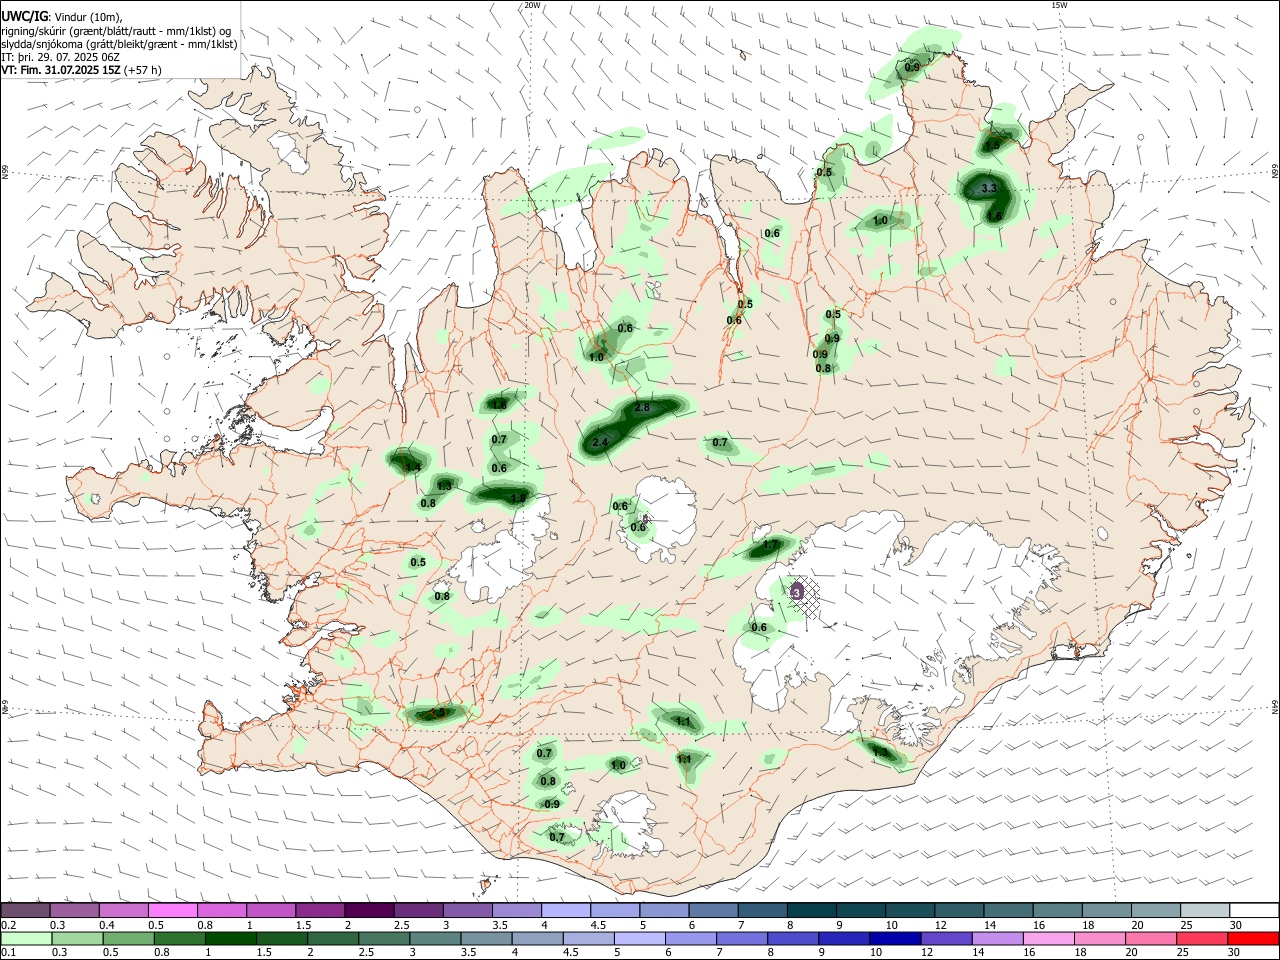Click the purple 3 snow marker on the glacier
Viewport: 1280px width, 960px height.
click(796, 592)
